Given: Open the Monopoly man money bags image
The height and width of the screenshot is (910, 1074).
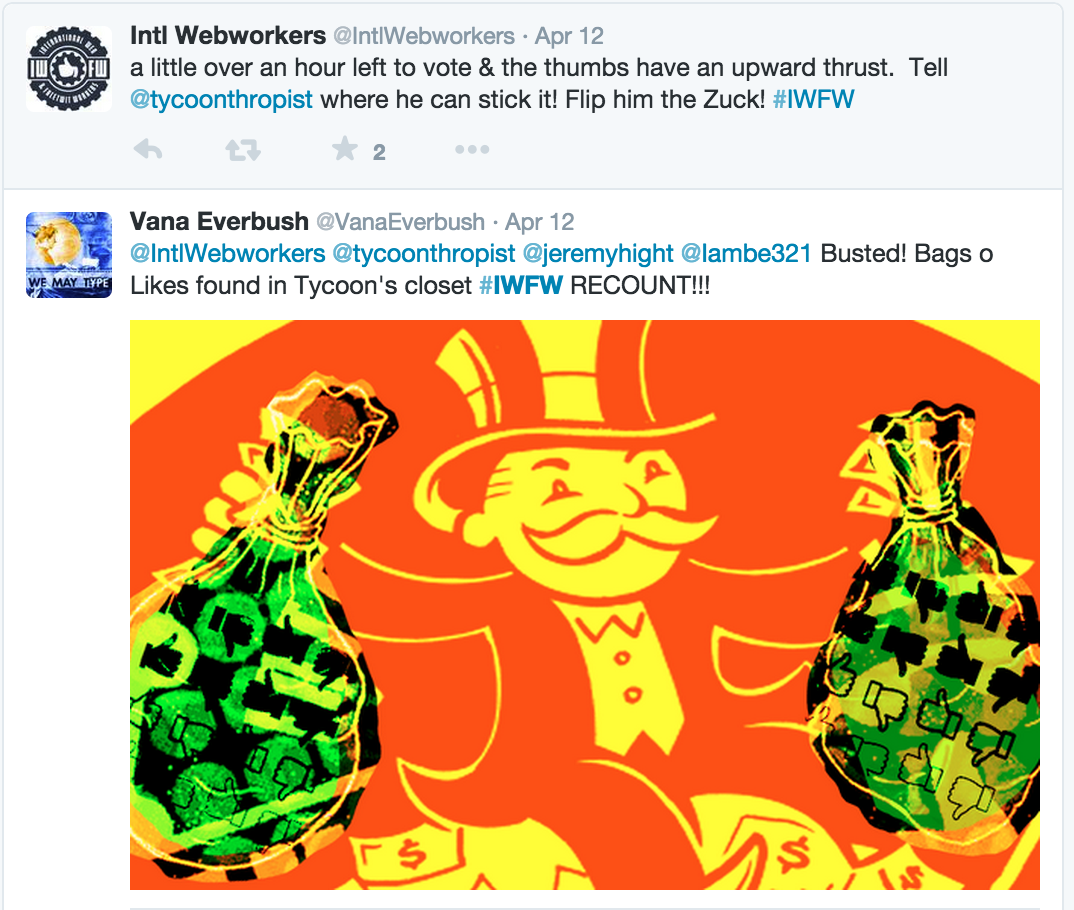Looking at the screenshot, I should (x=585, y=605).
